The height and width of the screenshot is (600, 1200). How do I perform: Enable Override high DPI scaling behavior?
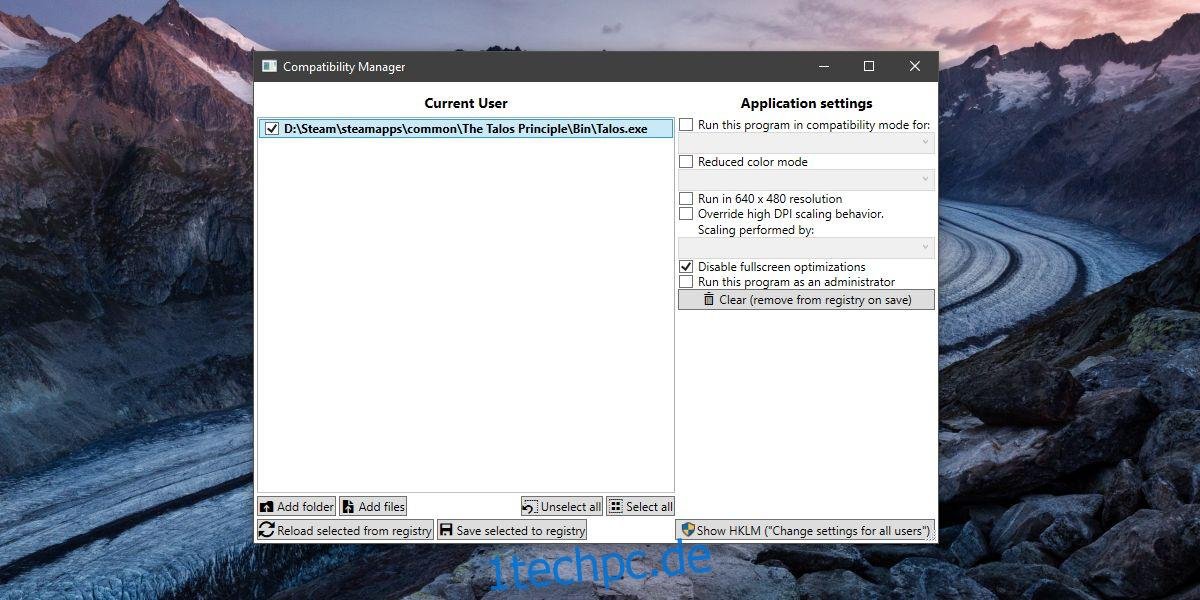point(686,213)
